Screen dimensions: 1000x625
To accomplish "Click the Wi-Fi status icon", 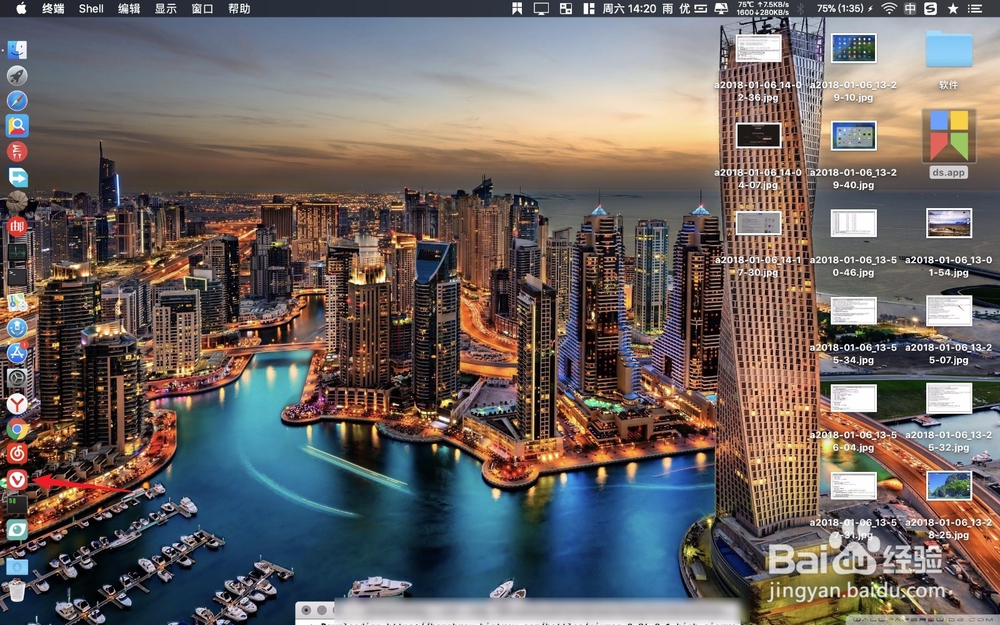I will click(889, 8).
